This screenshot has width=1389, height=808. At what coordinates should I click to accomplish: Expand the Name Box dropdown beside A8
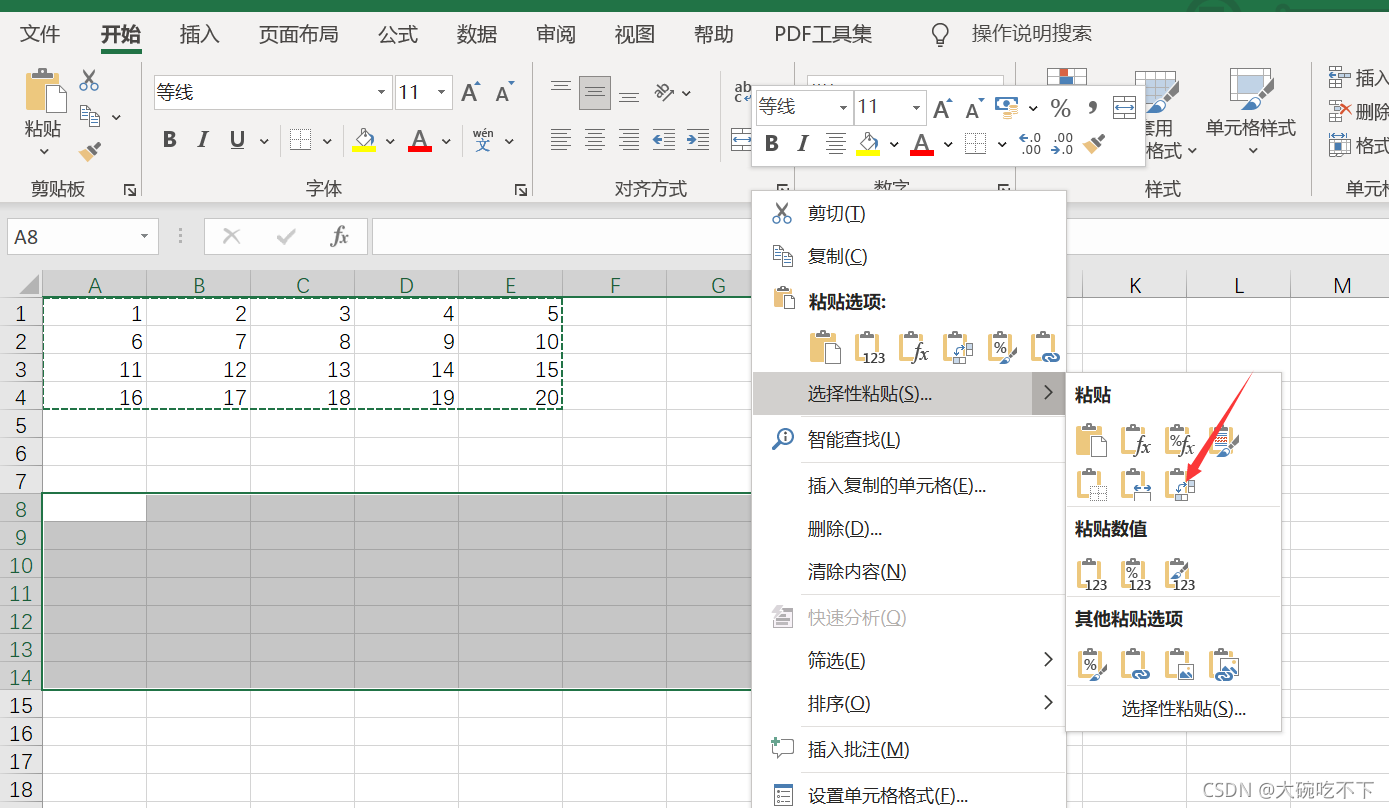(144, 237)
